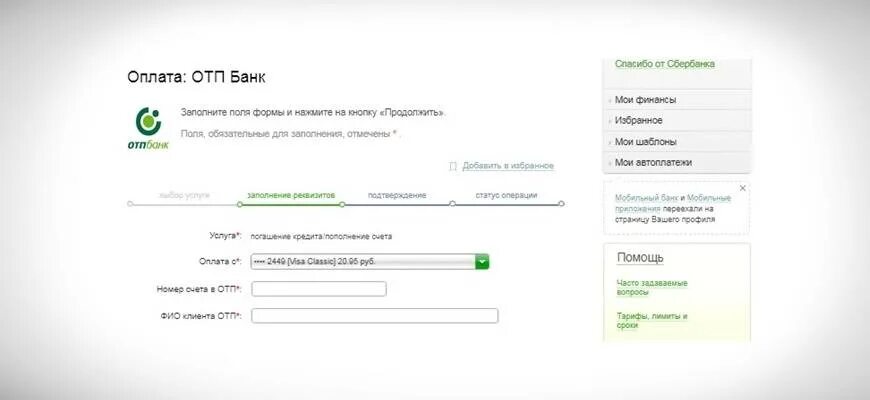The width and height of the screenshot is (870, 400).
Task: Select the подтверждение step
Action: pyautogui.click(x=397, y=195)
